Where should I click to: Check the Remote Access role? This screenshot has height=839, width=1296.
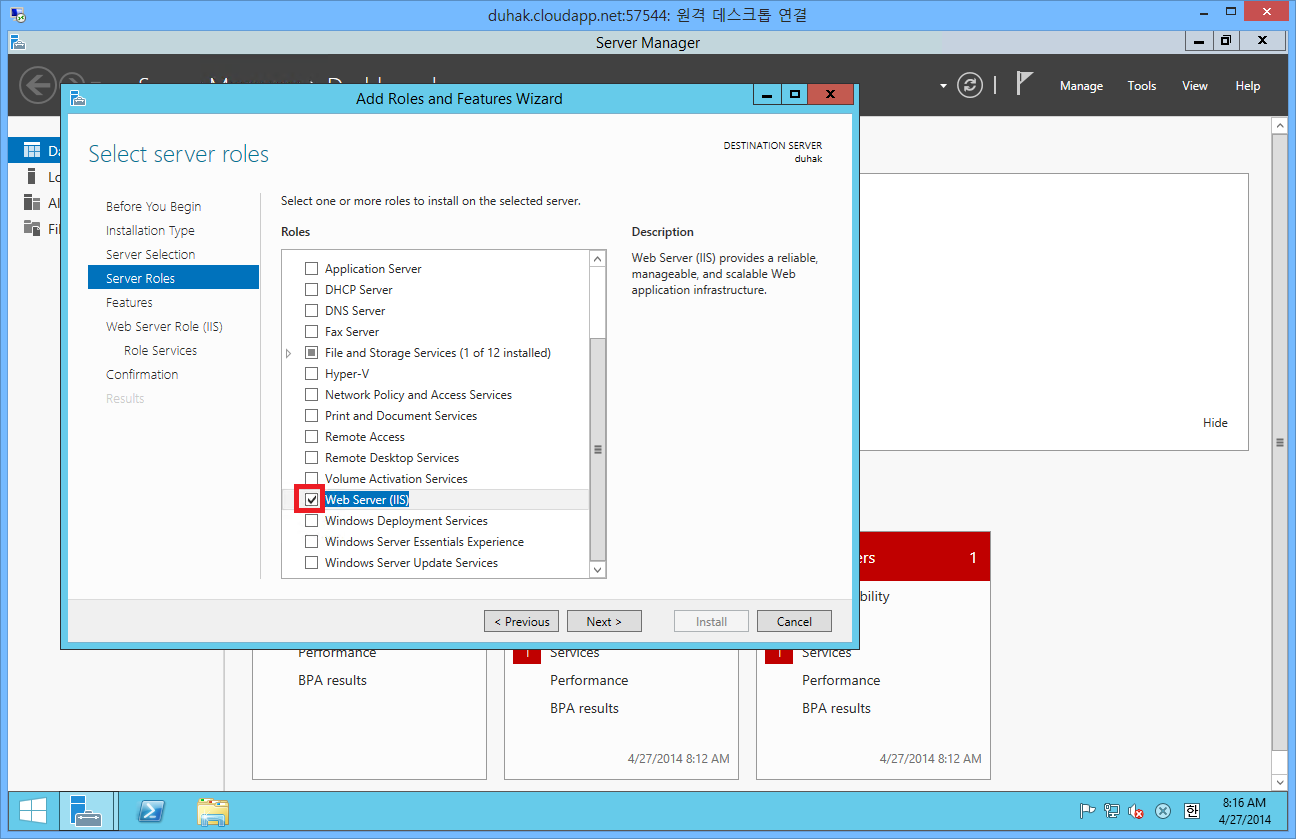312,437
